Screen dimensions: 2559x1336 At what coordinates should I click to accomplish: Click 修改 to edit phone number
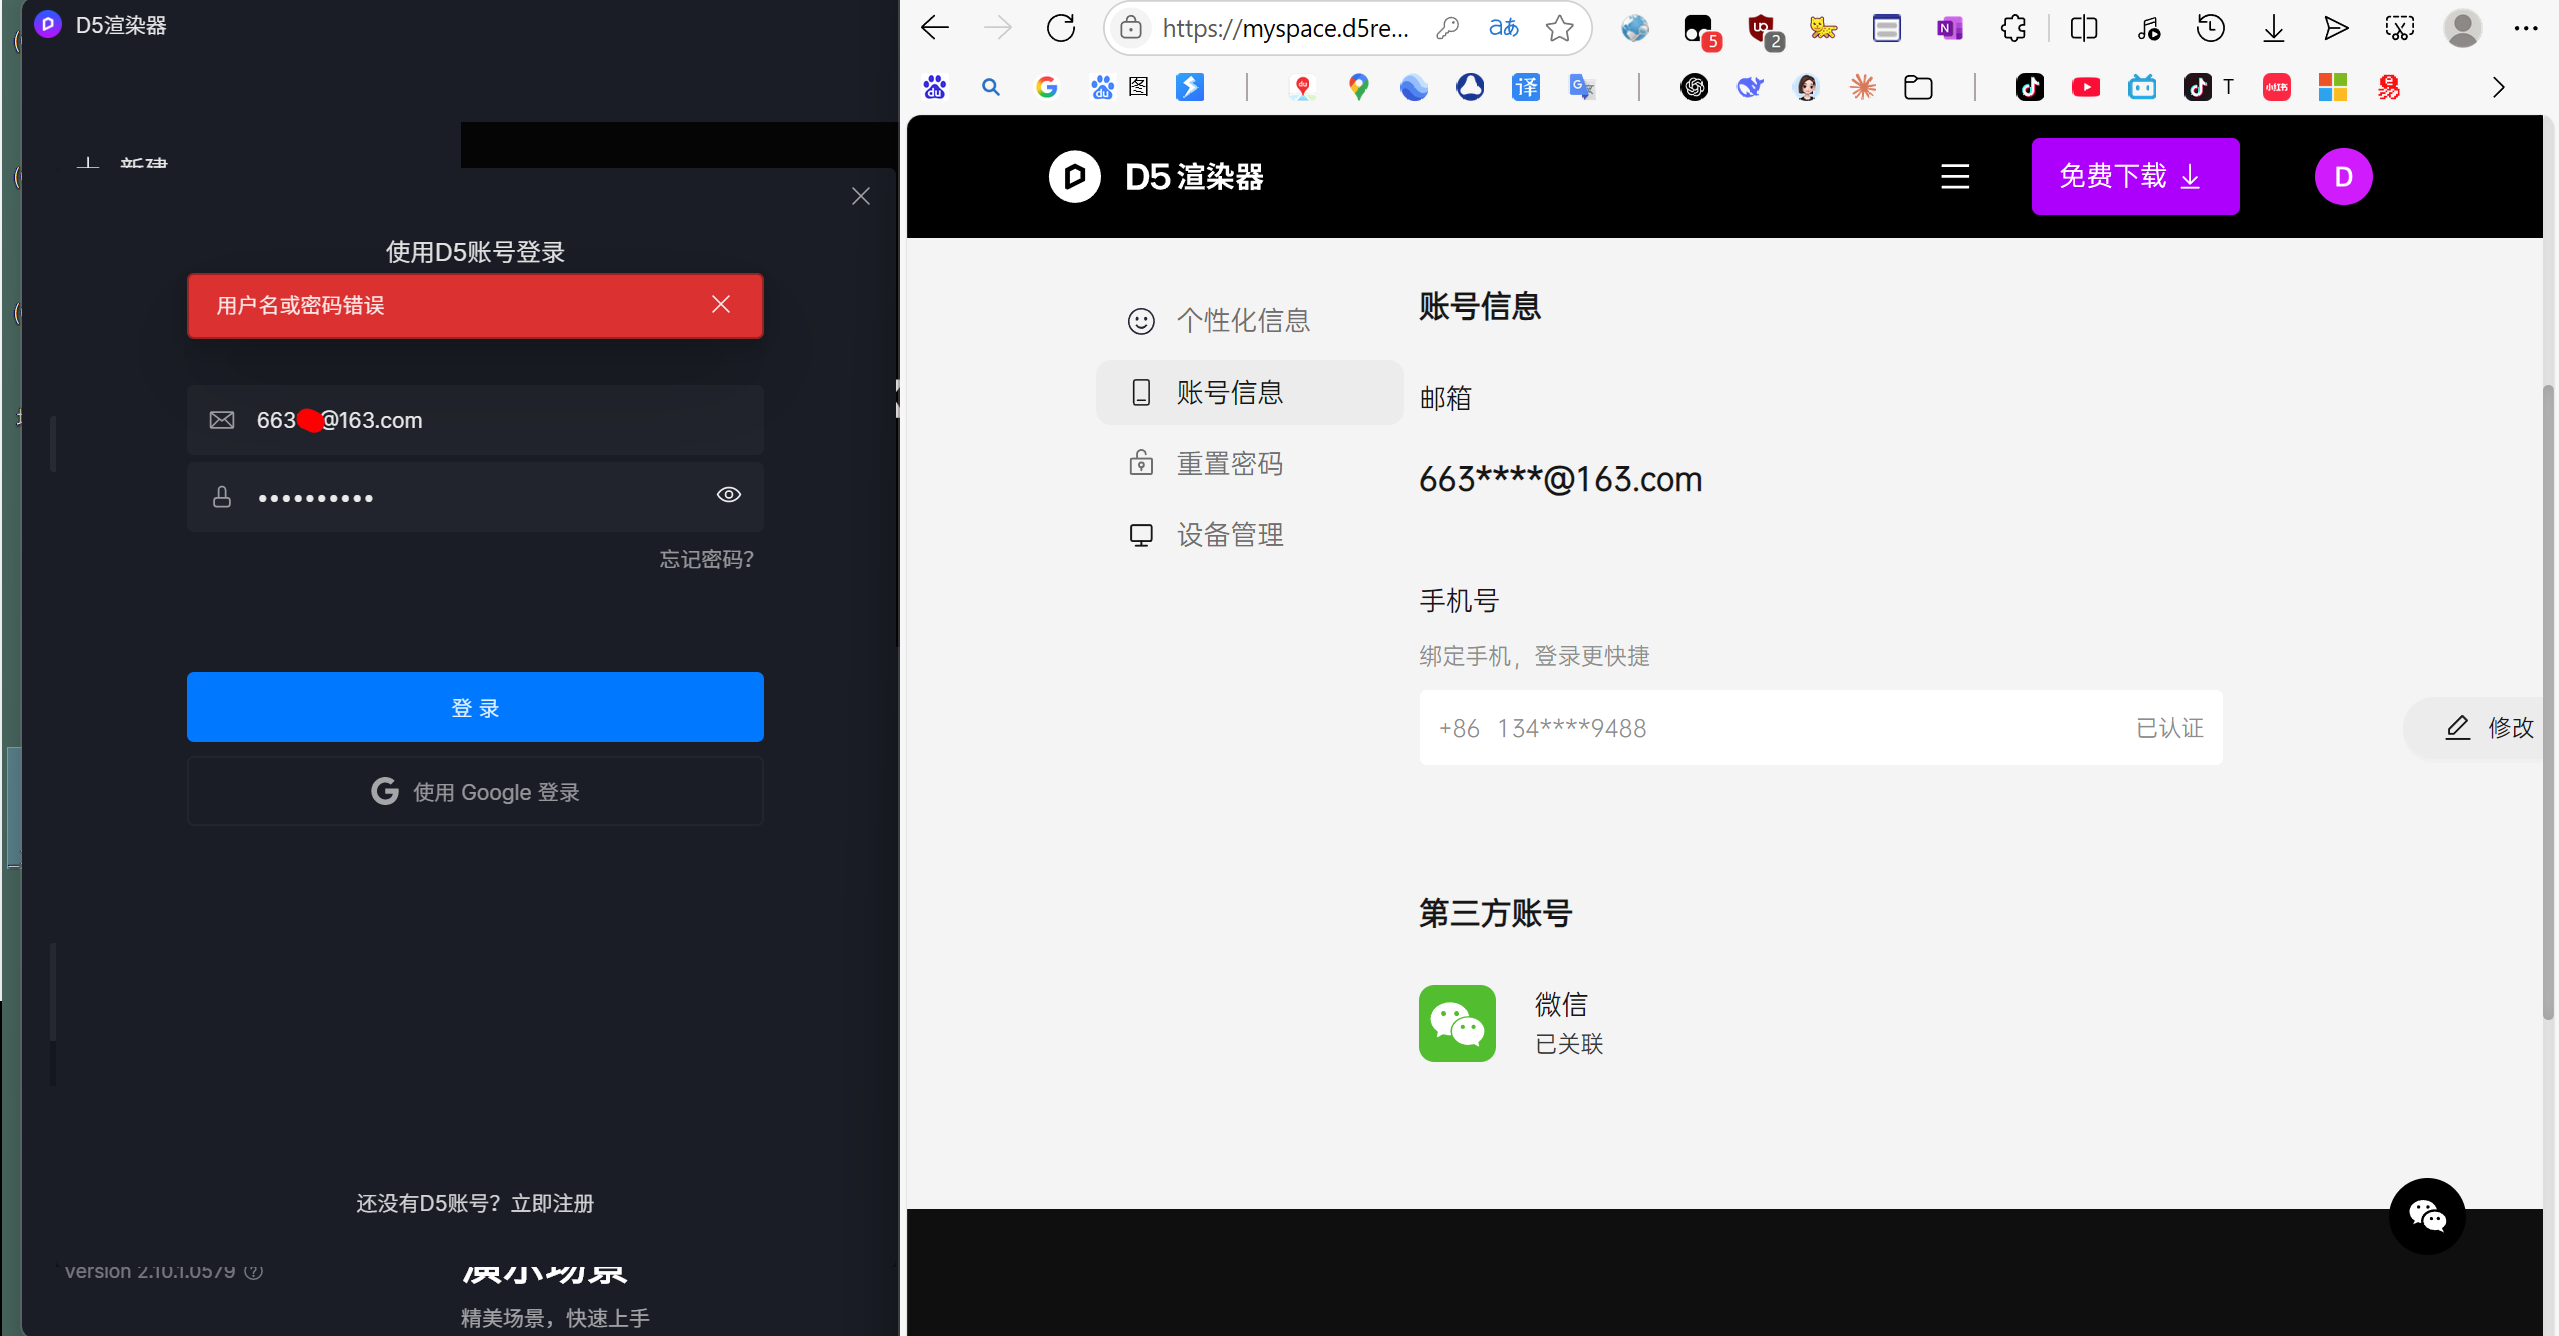click(2490, 727)
